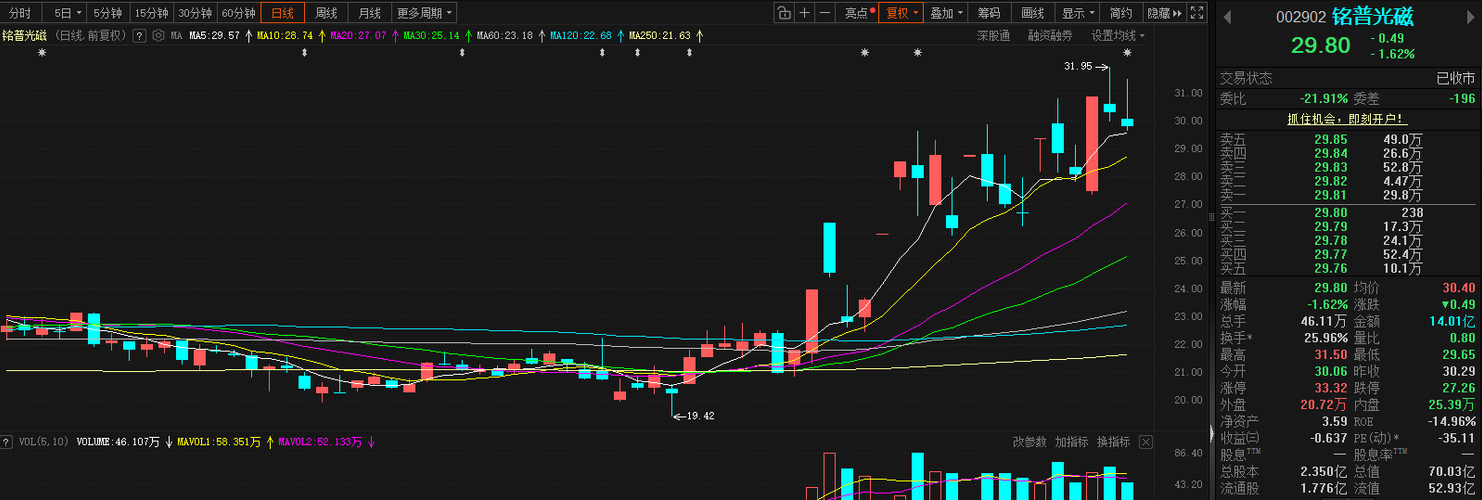
Task: Close the VOL indicator panel
Action: 1146,441
